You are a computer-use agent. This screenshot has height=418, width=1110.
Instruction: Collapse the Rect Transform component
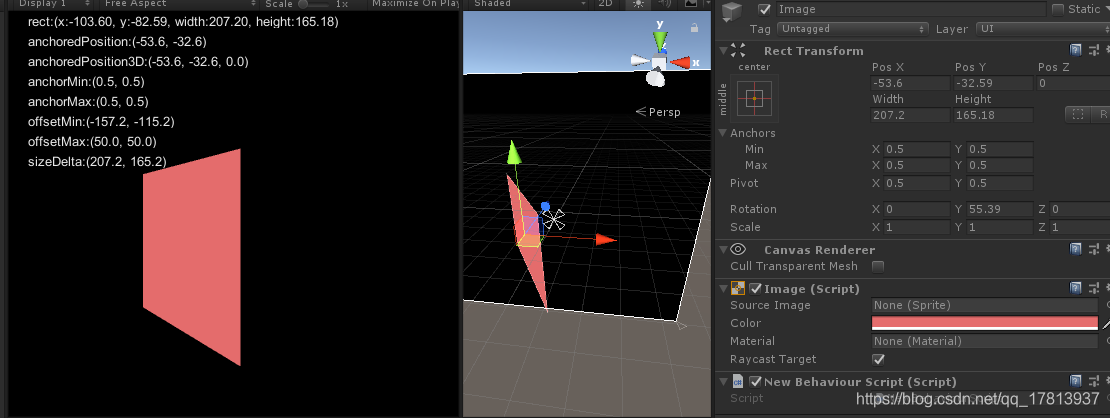click(723, 50)
